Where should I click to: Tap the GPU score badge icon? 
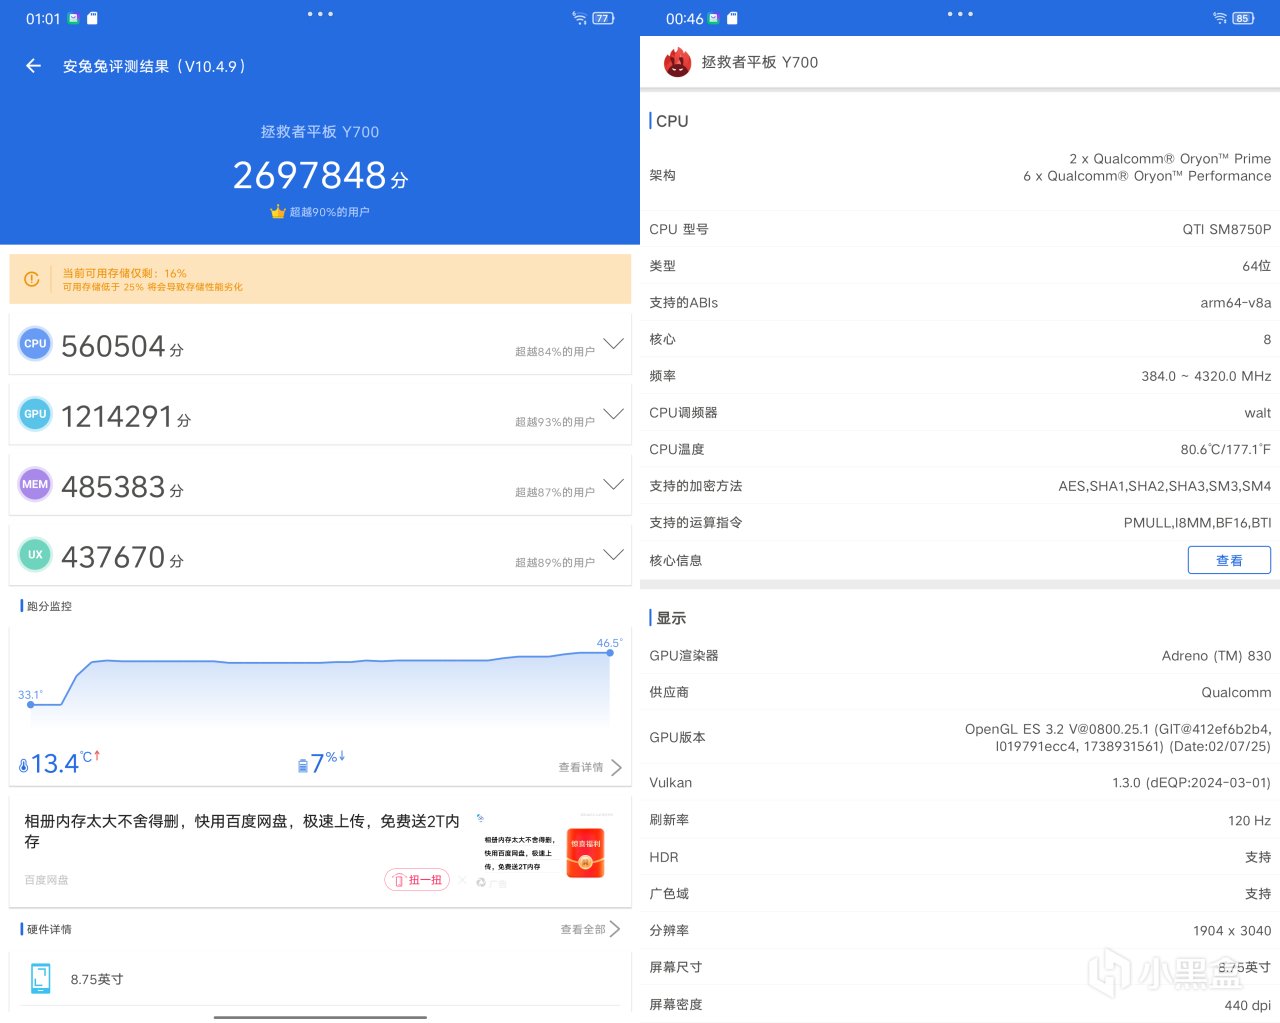point(35,414)
